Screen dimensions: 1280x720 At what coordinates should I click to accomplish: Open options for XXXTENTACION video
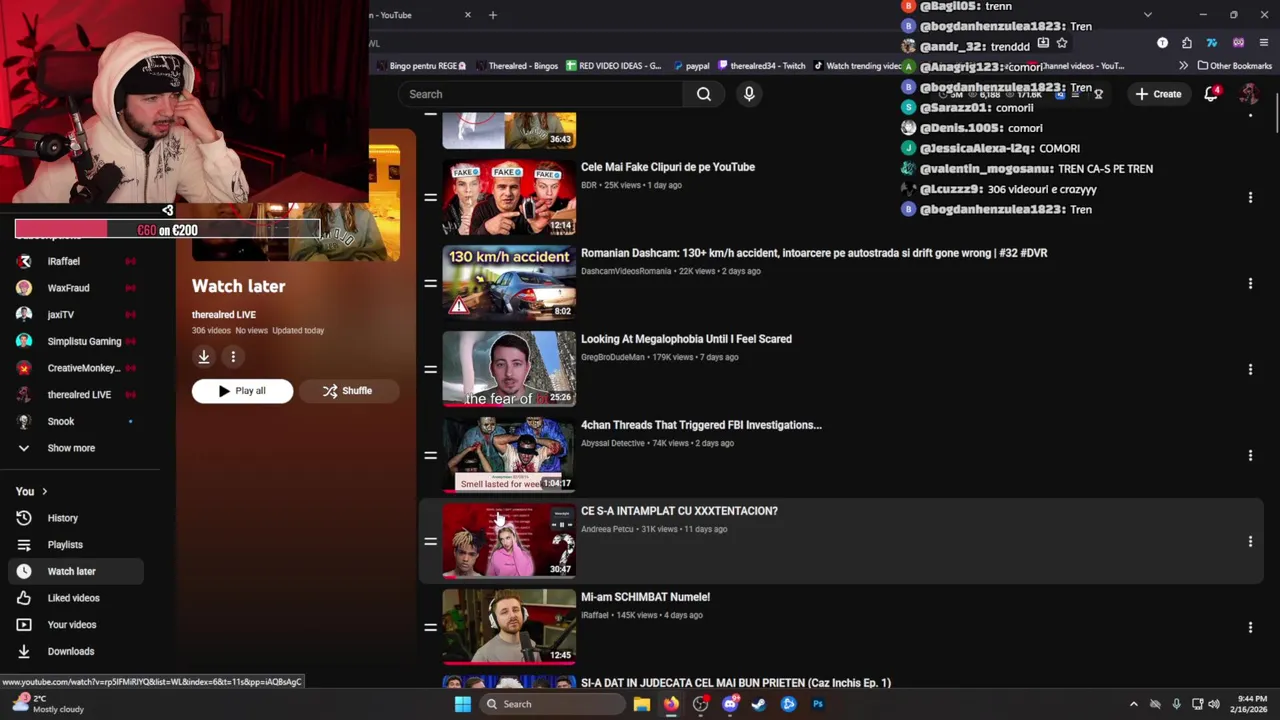1250,542
